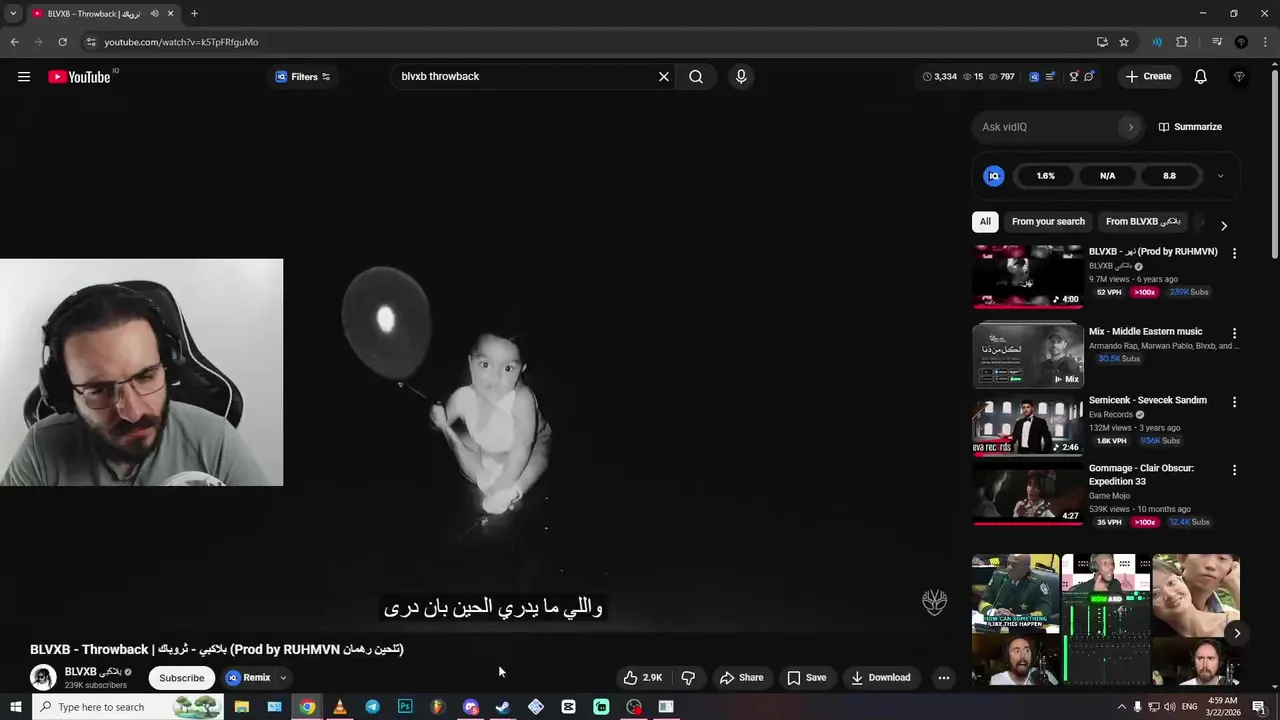This screenshot has width=1280, height=720.
Task: Open options for Gommage - Clair Obscur suggestion
Action: coord(1234,470)
